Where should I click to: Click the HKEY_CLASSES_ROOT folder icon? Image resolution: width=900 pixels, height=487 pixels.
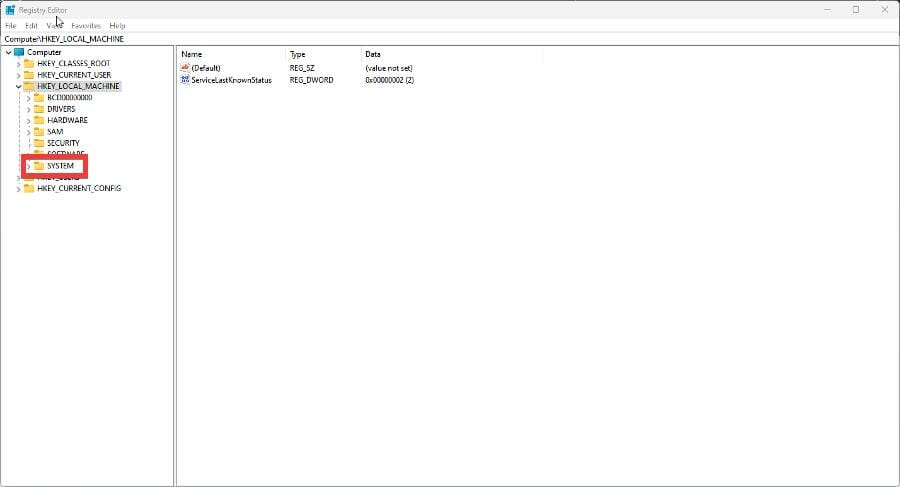tap(29, 63)
